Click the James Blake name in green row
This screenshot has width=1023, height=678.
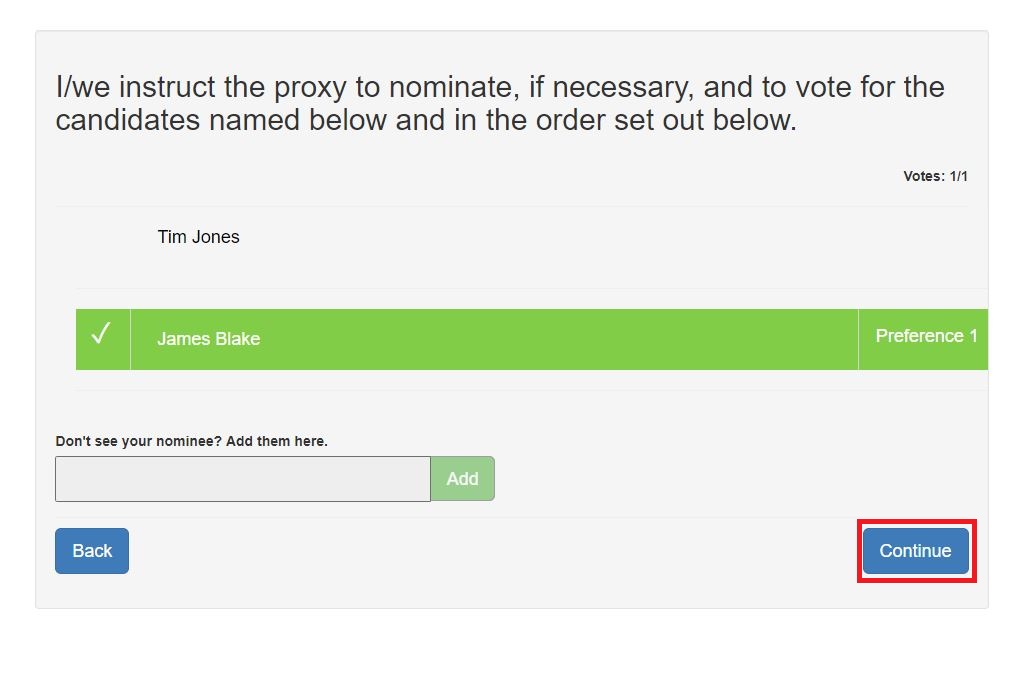[208, 339]
